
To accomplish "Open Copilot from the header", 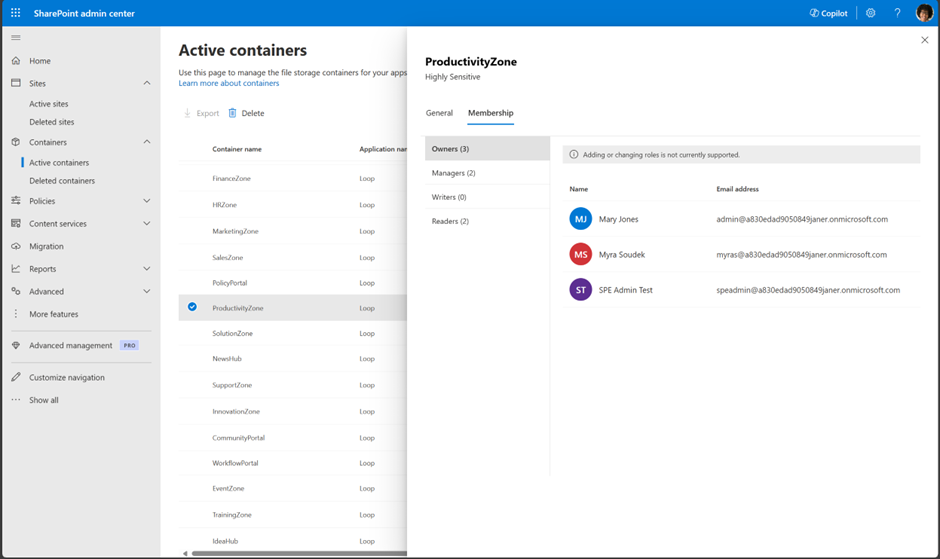I will [x=828, y=13].
